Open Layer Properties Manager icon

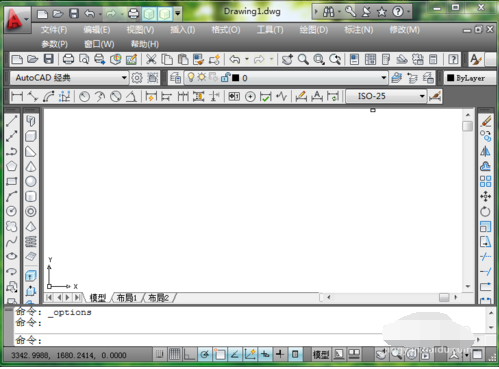point(175,78)
